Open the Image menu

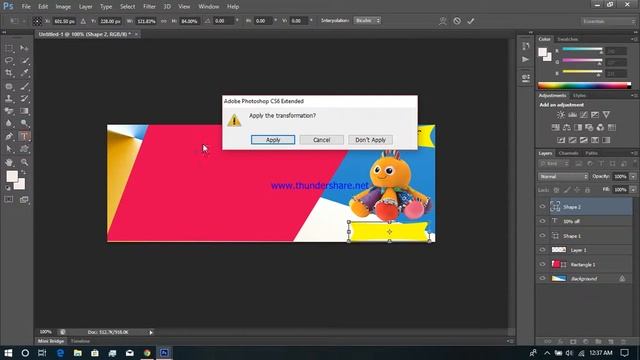(x=63, y=7)
